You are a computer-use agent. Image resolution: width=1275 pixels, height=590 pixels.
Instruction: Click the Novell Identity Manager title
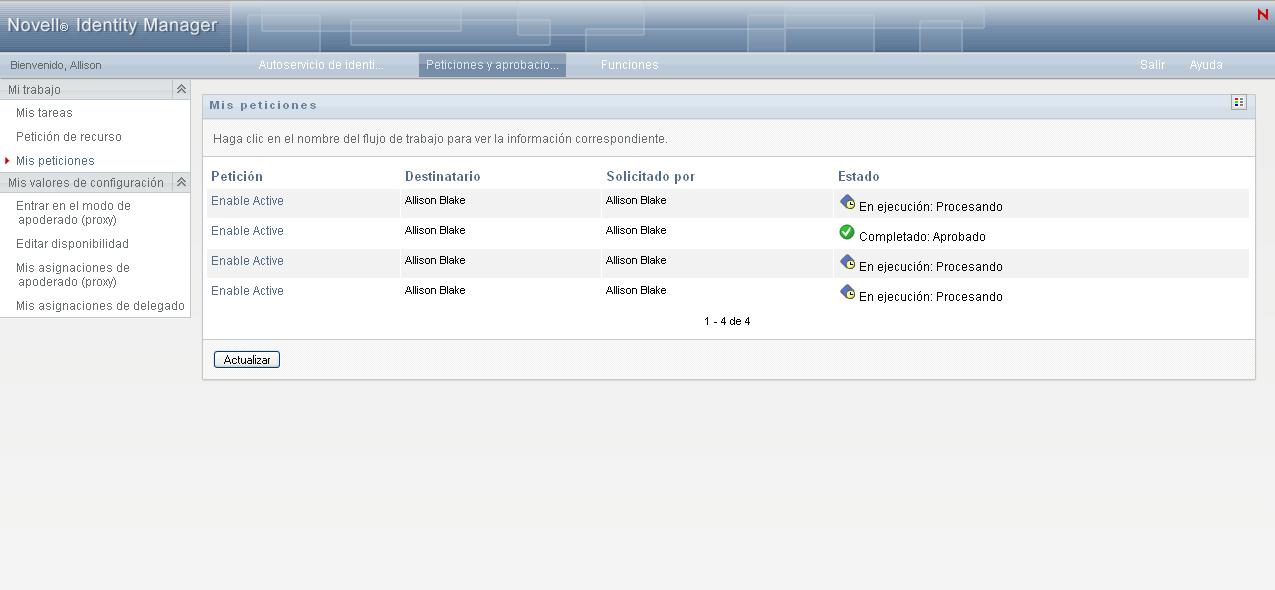point(112,25)
